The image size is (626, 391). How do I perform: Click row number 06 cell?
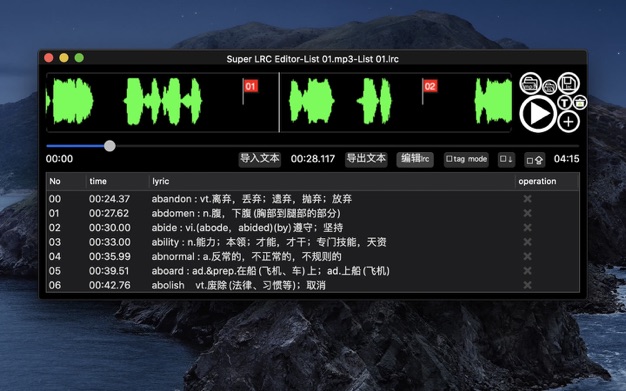point(55,285)
